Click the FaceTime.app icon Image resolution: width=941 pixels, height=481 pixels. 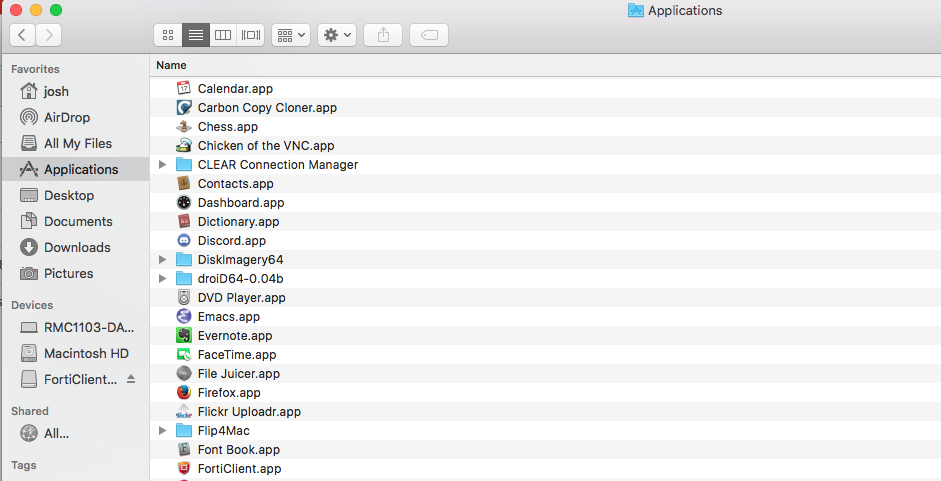pyautogui.click(x=184, y=355)
